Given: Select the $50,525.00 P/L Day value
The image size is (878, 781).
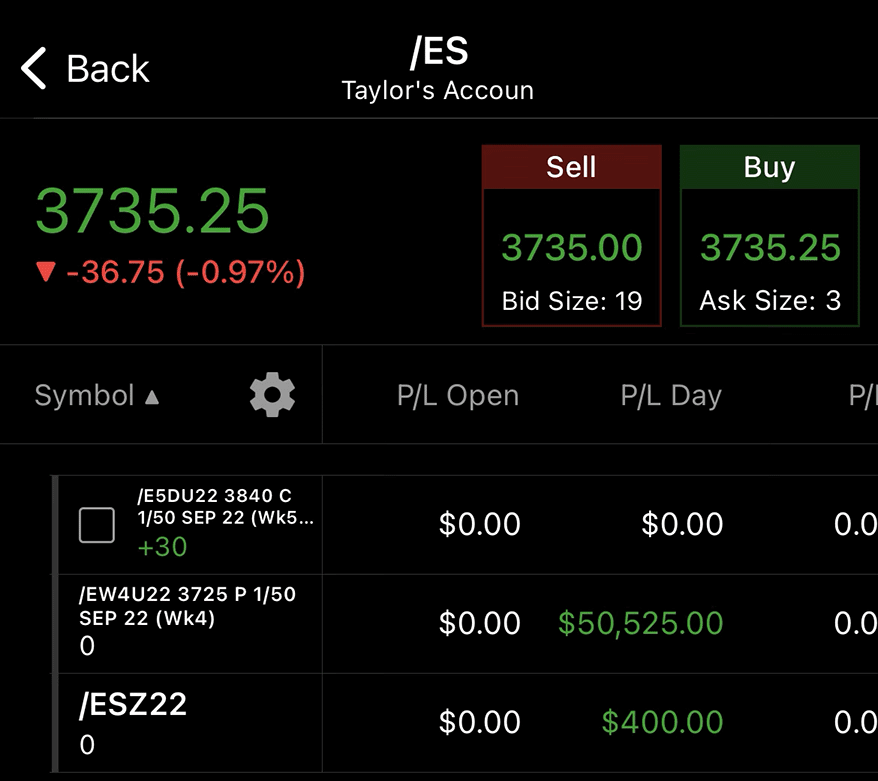Looking at the screenshot, I should click(640, 623).
